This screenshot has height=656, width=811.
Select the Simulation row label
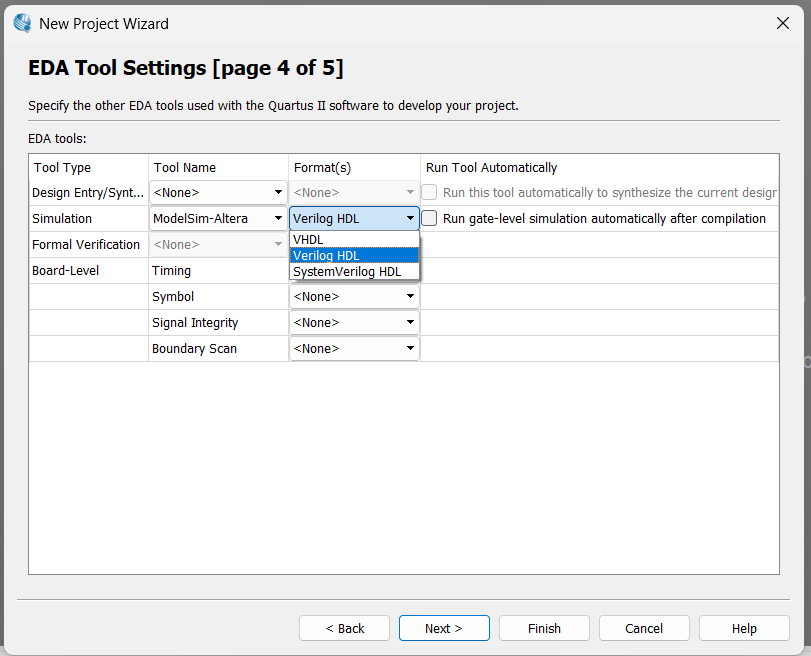click(x=62, y=218)
